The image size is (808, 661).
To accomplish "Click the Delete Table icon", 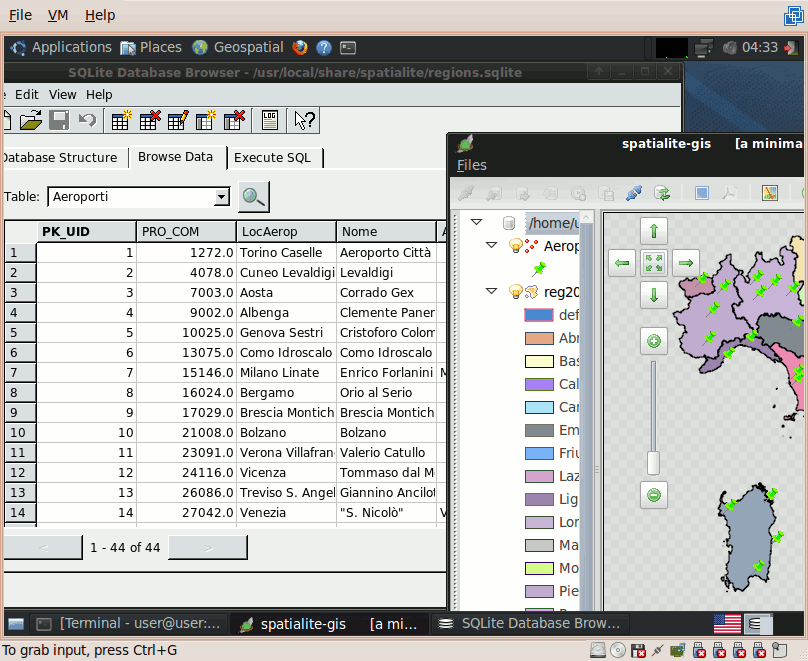I will coord(150,121).
